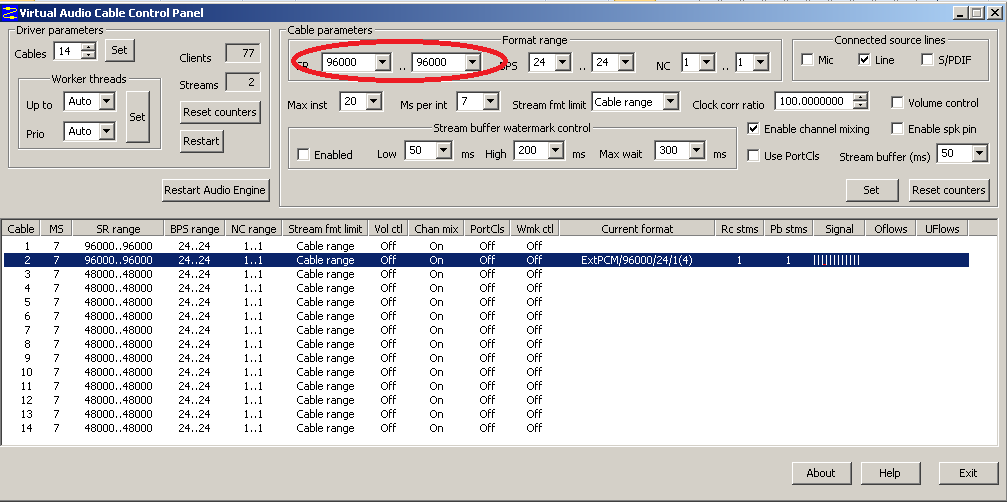The image size is (1007, 502).
Task: Open the Ms per int dropdown
Action: [x=491, y=101]
